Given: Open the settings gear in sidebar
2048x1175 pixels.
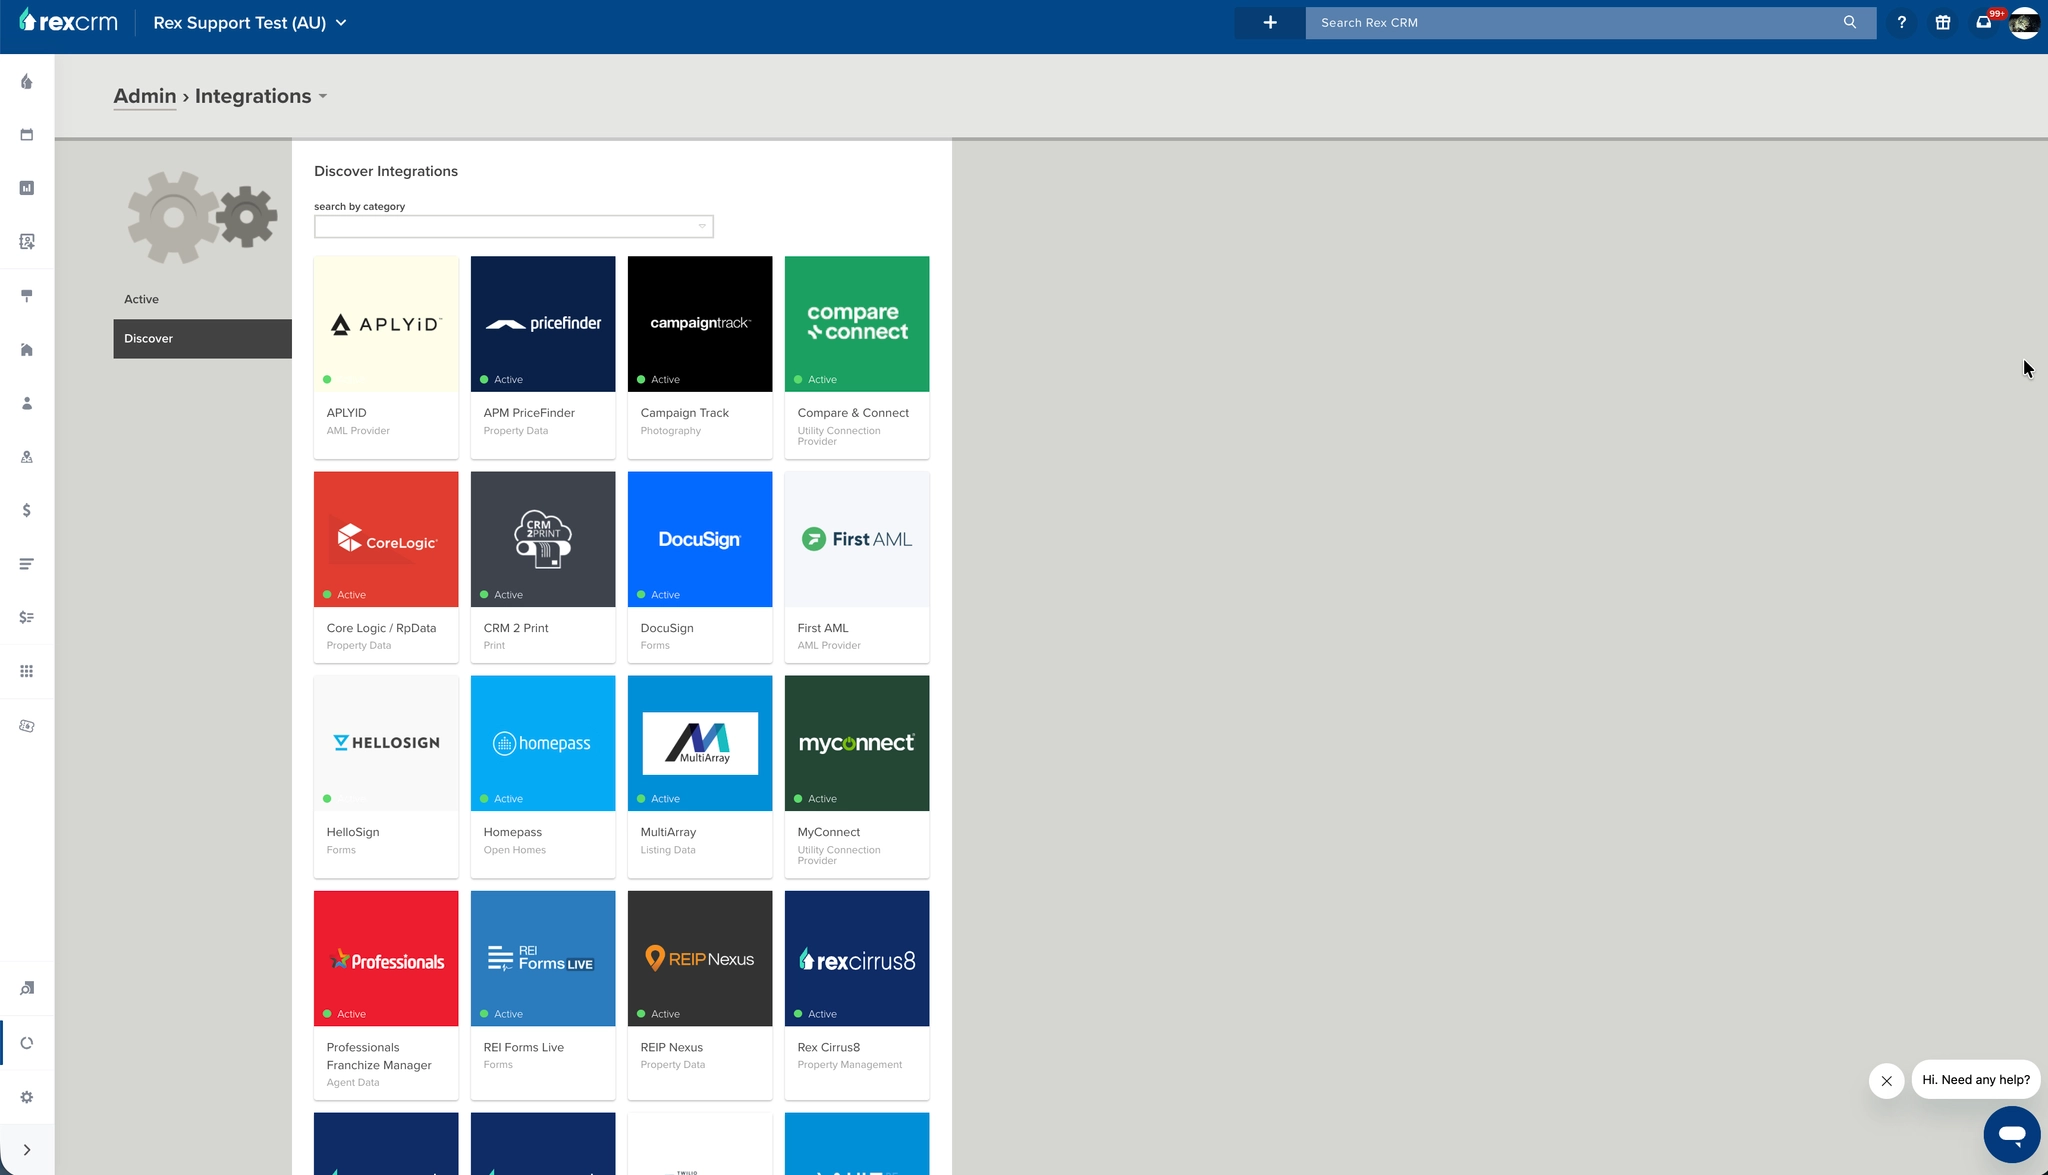Looking at the screenshot, I should coord(27,1097).
